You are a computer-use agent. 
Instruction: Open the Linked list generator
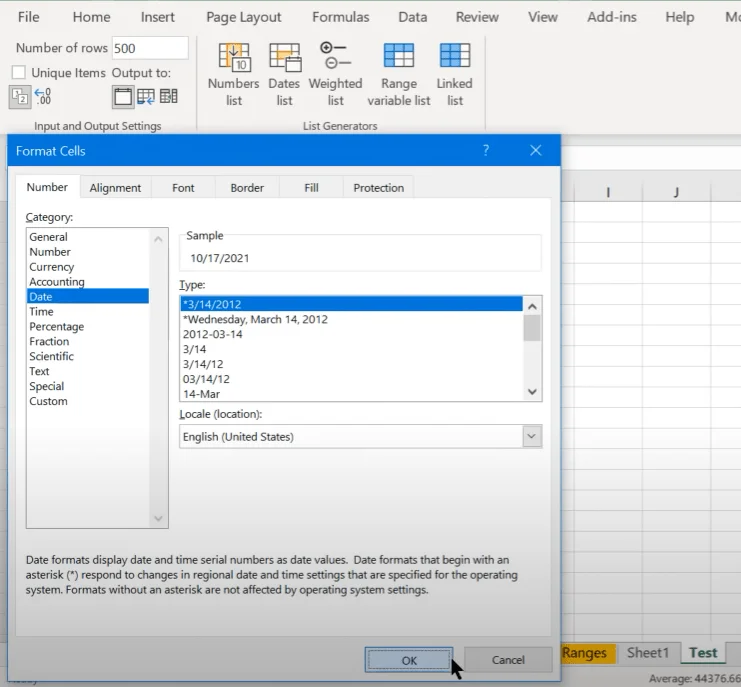(x=455, y=75)
